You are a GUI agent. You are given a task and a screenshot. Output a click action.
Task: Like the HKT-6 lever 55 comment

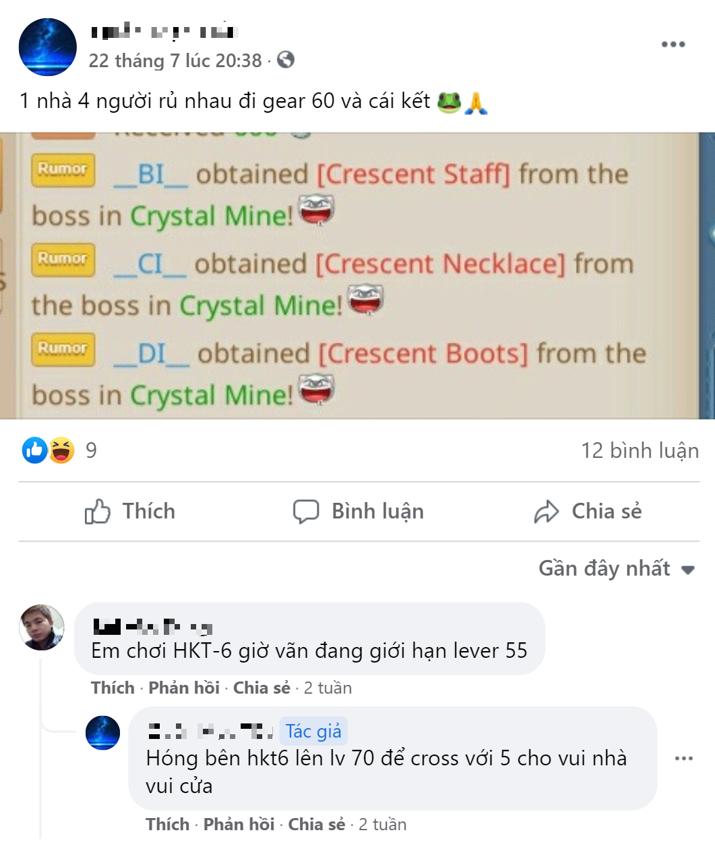click(113, 688)
